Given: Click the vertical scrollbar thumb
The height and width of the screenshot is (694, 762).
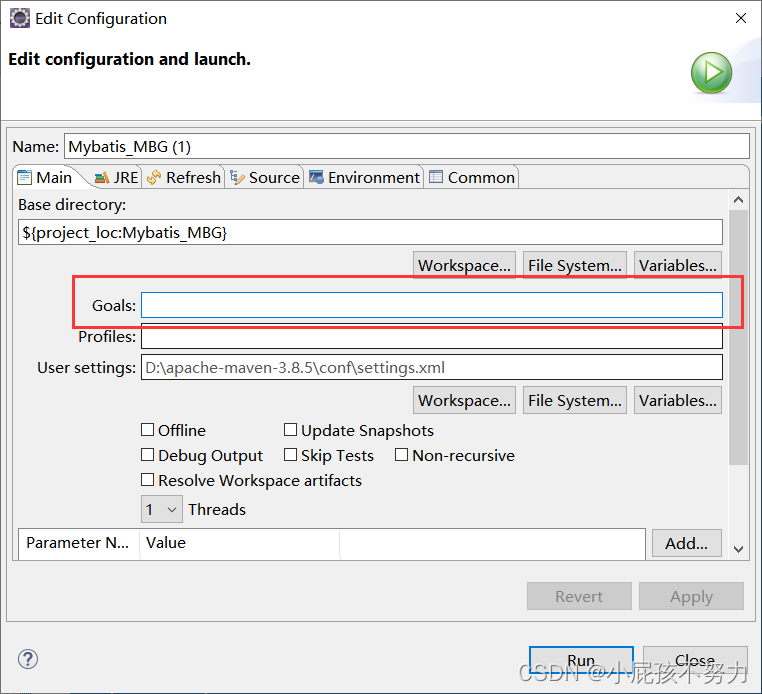Looking at the screenshot, I should click(x=738, y=337).
